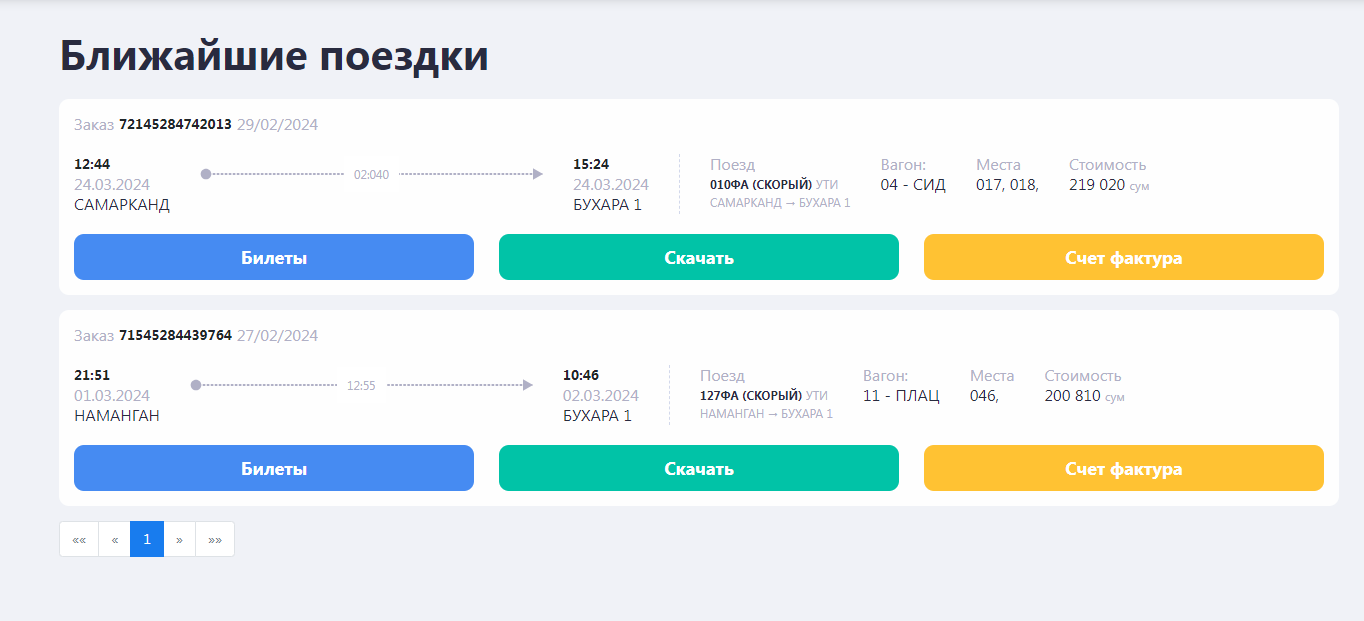Go to first page with «« button

79,539
